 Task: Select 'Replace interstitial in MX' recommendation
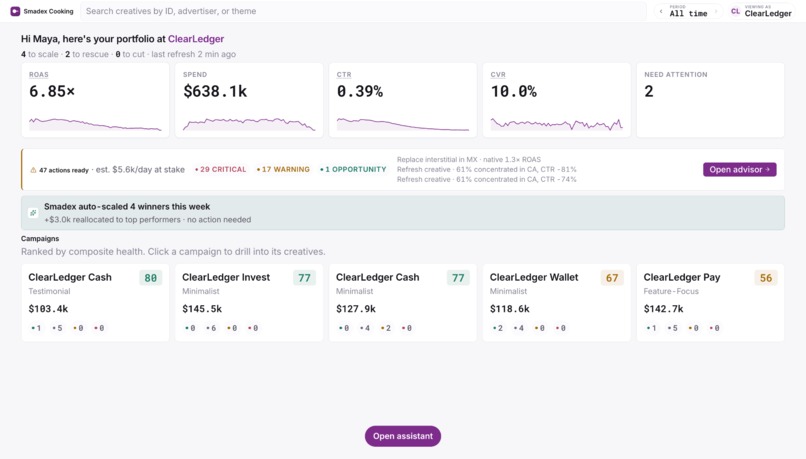(469, 160)
